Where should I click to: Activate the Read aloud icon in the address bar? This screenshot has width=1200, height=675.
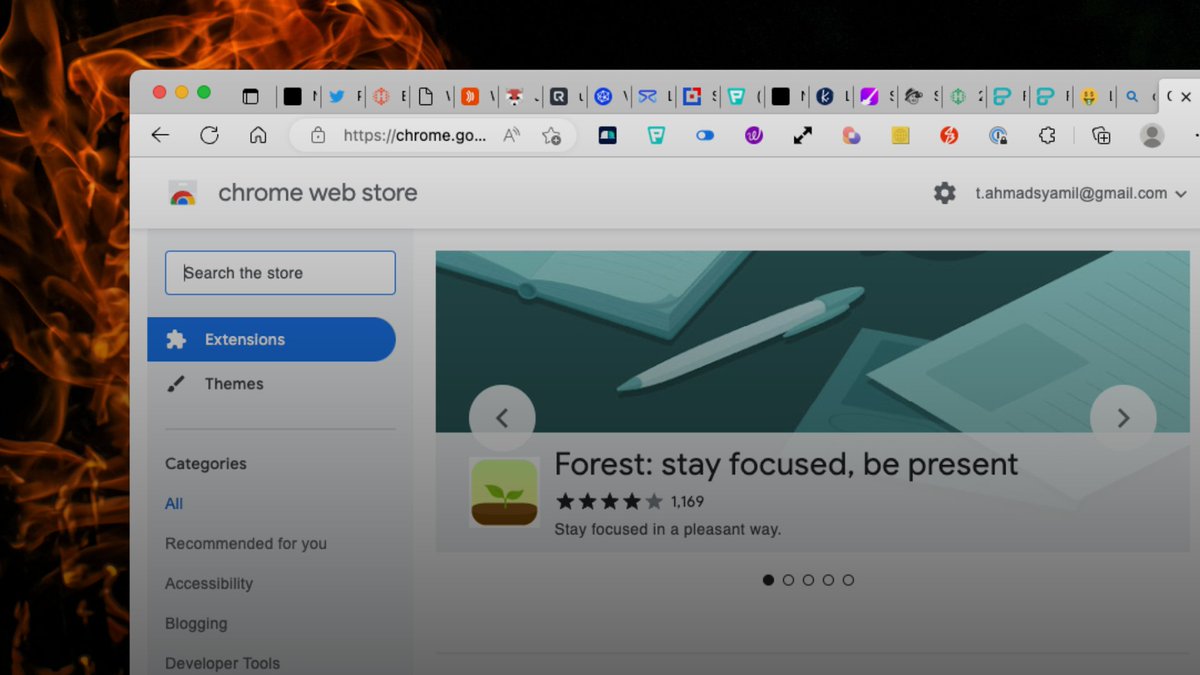tap(511, 135)
